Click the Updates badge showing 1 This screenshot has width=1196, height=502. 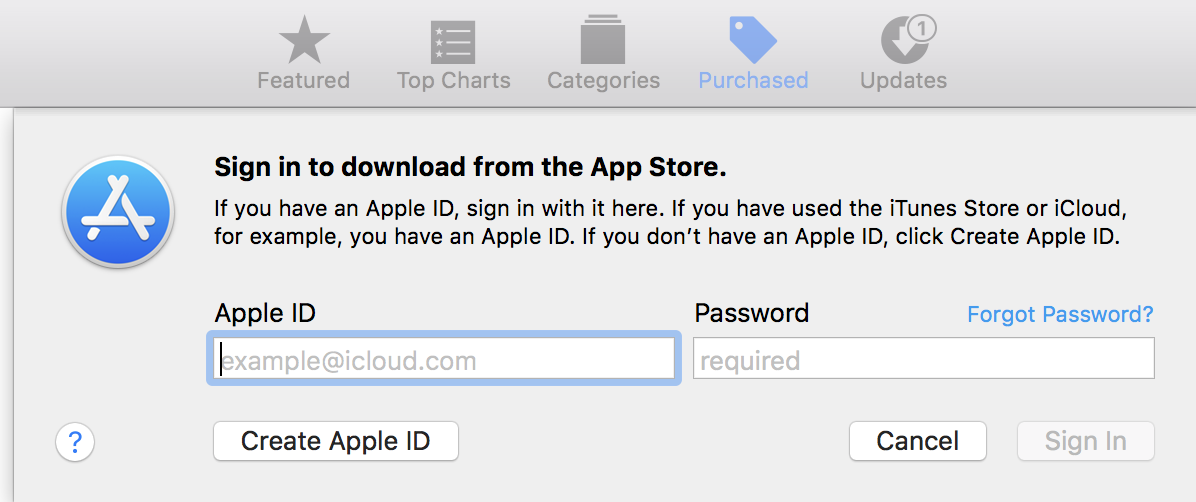tap(921, 30)
